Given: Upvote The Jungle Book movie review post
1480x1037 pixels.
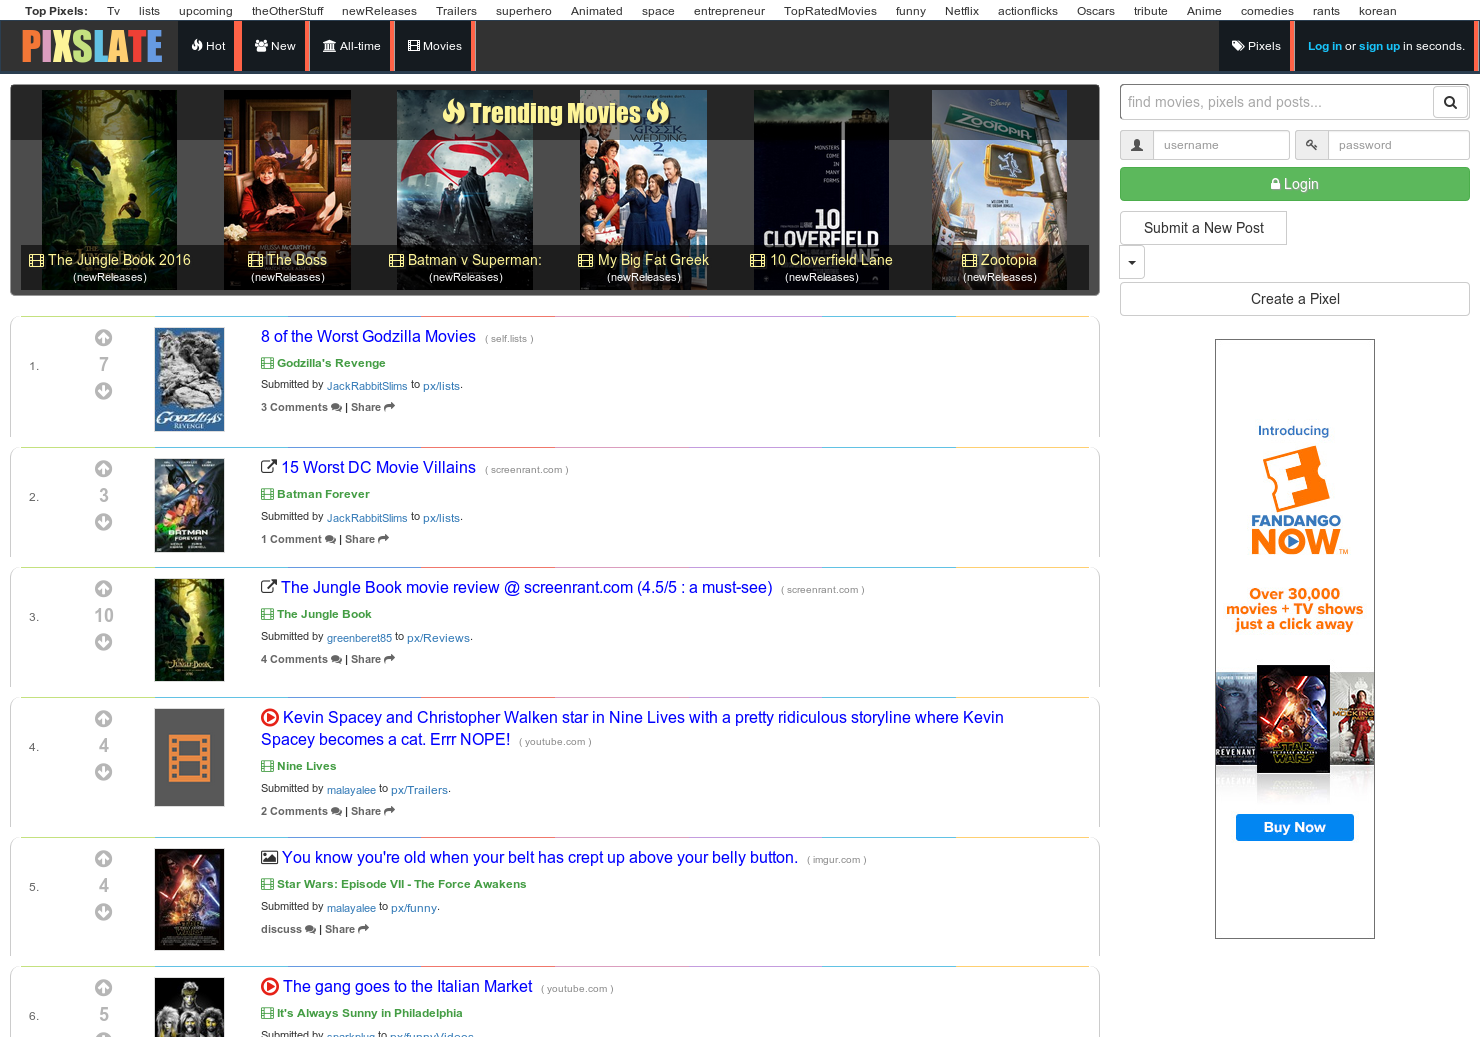Looking at the screenshot, I should 103,589.
